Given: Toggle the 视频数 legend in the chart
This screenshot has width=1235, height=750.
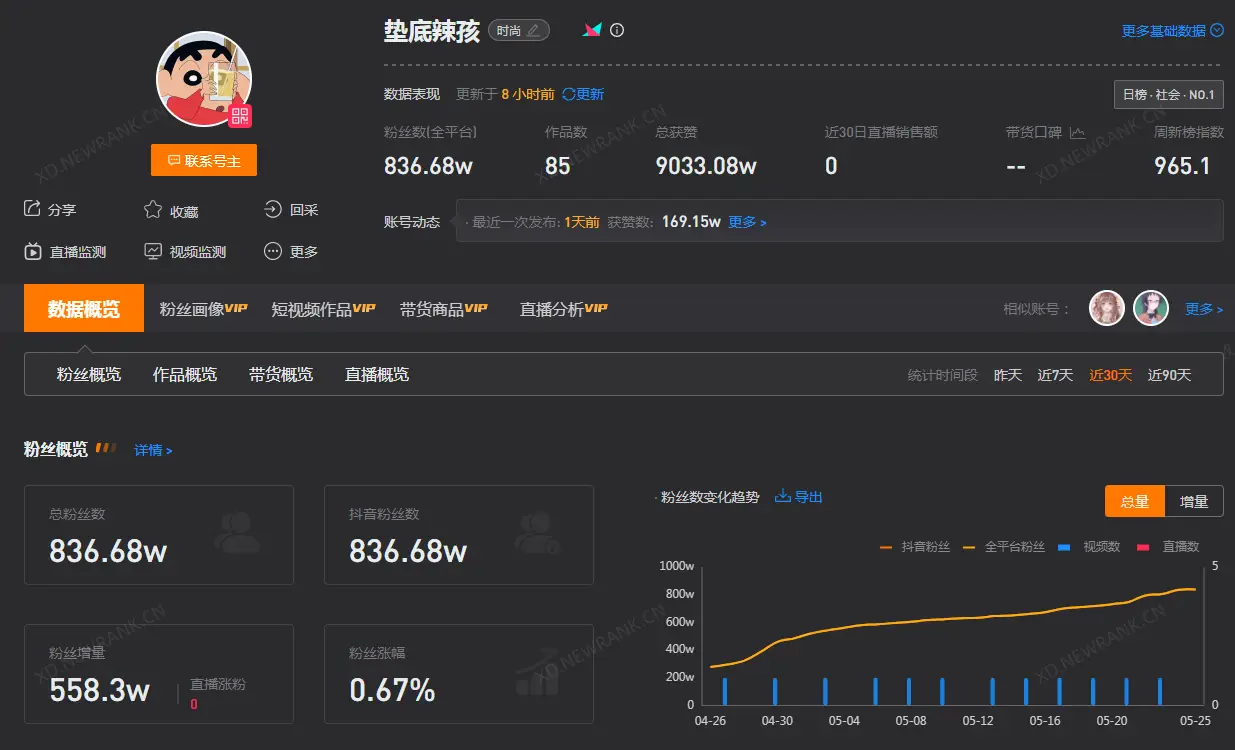Looking at the screenshot, I should (1100, 547).
